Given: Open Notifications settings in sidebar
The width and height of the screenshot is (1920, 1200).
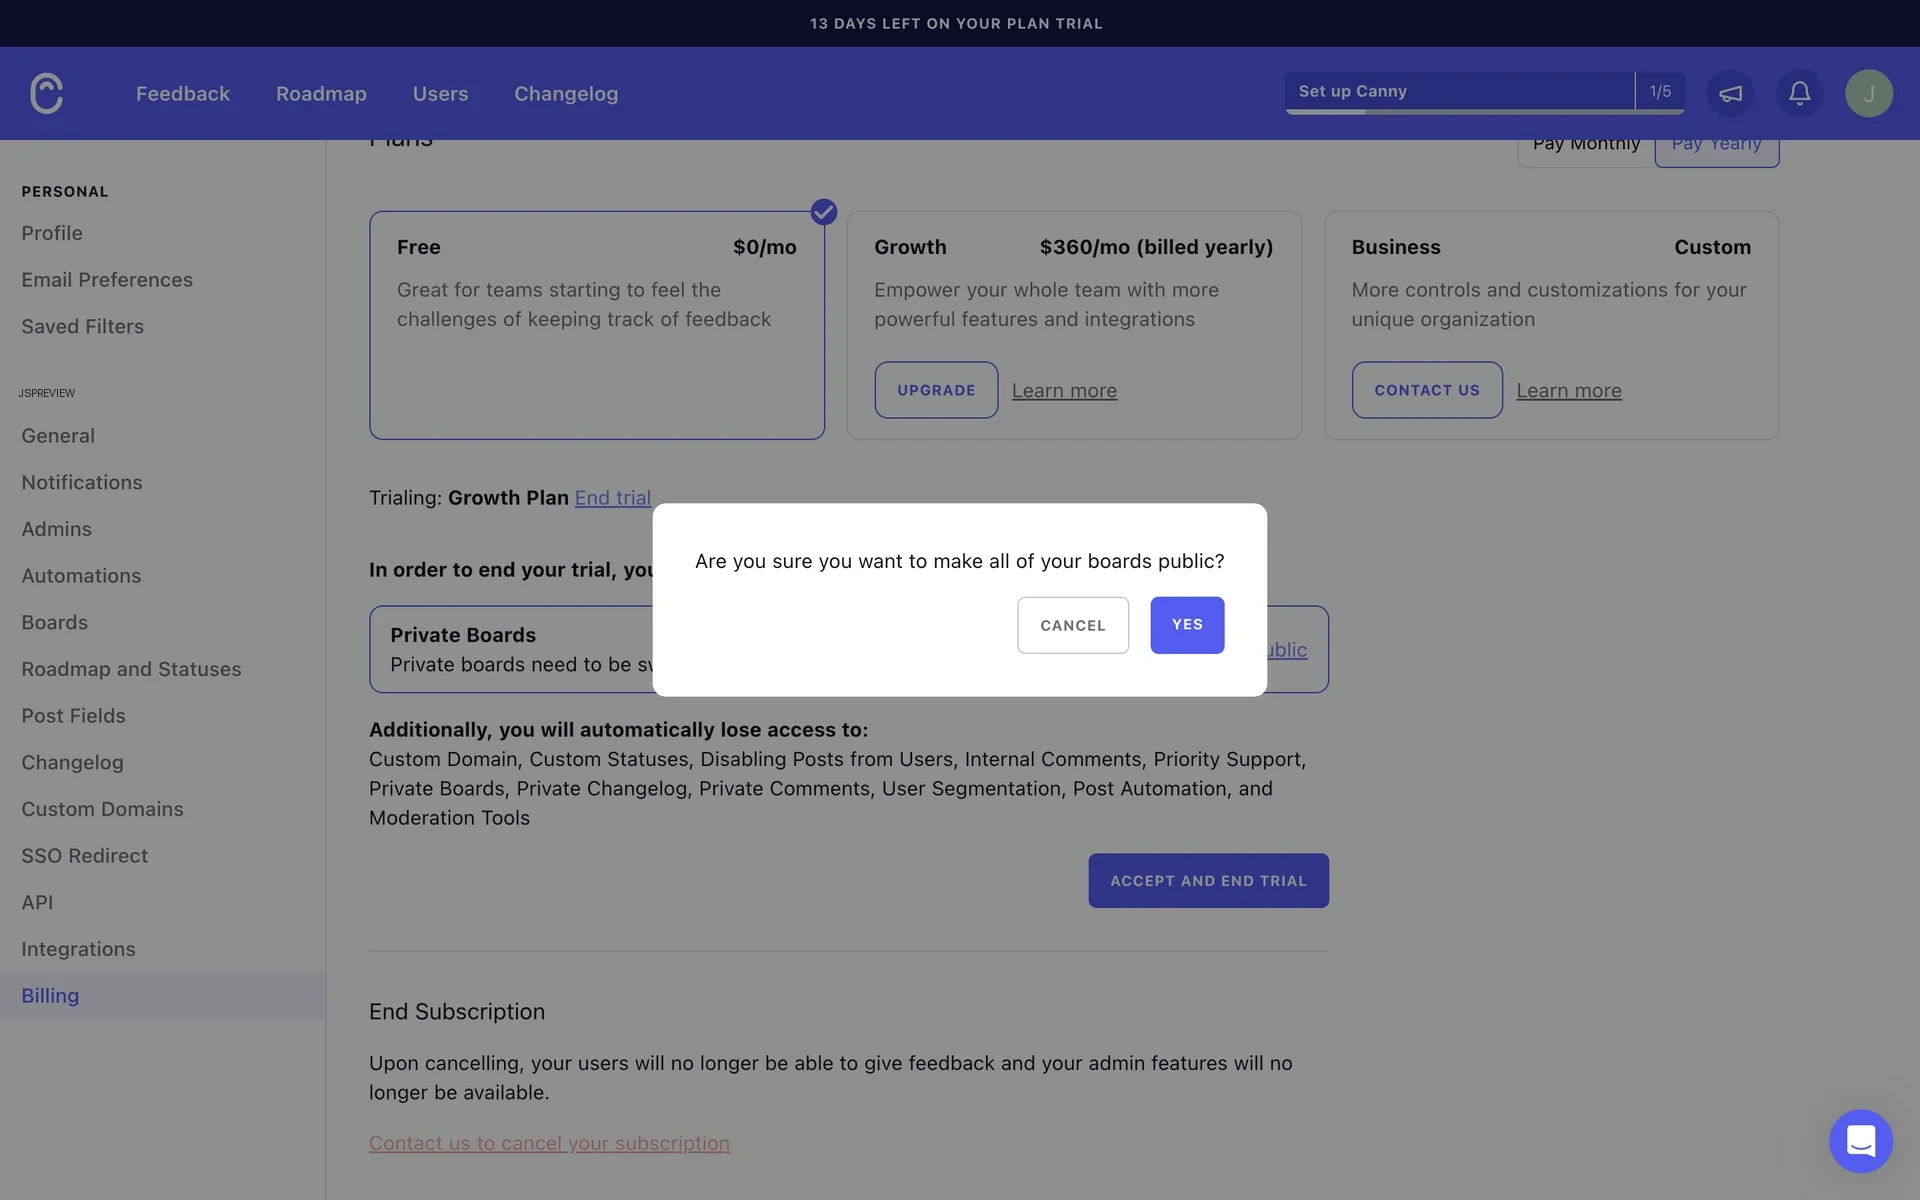Looking at the screenshot, I should click(x=82, y=483).
